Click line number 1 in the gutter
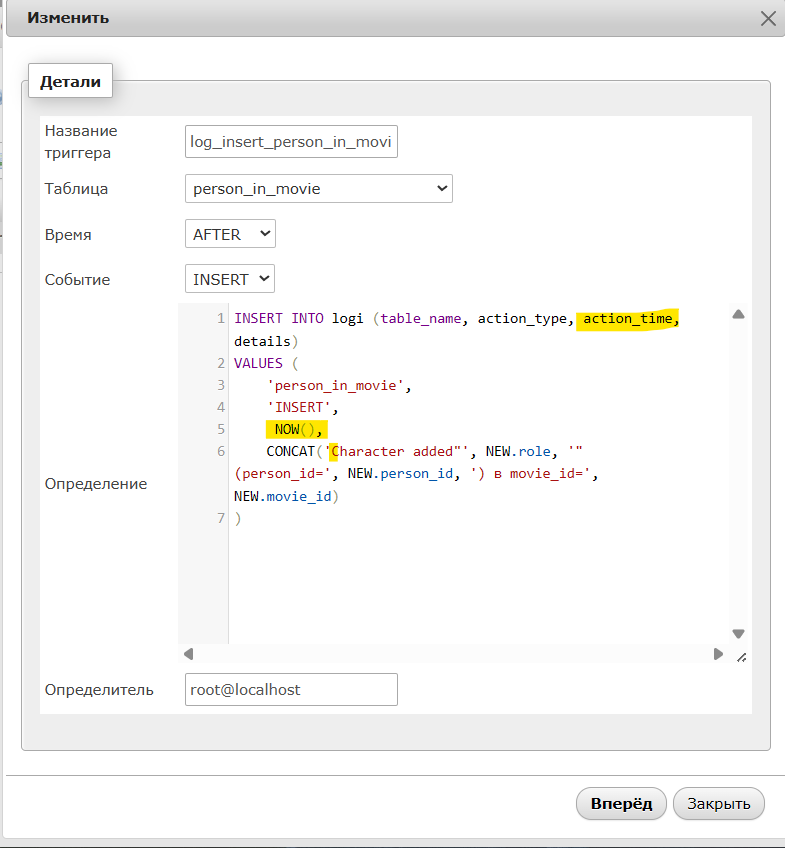Viewport: 785px width, 848px height. [221, 318]
